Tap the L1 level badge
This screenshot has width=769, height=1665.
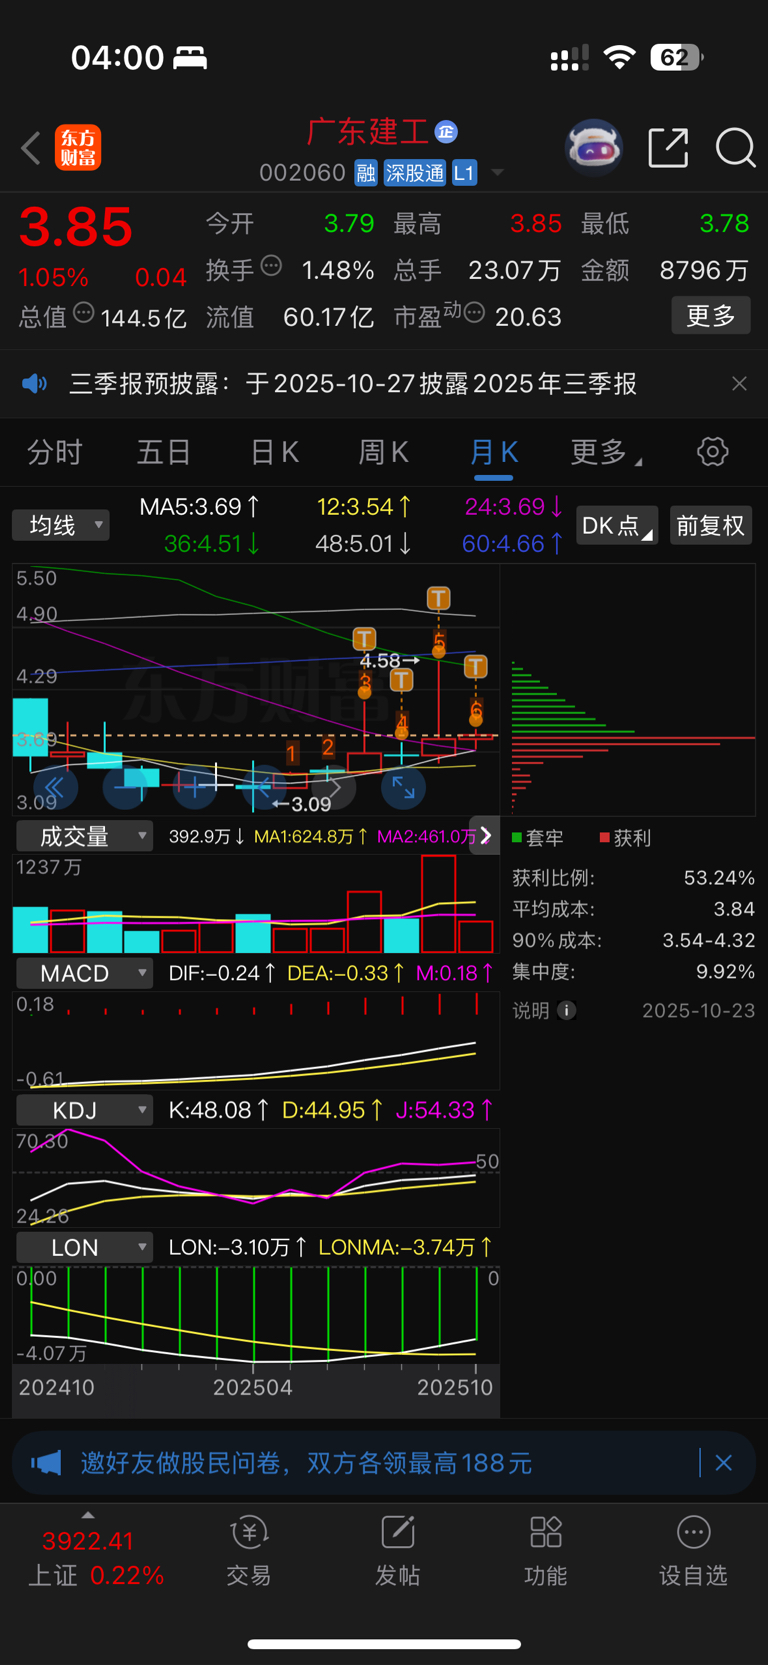(x=464, y=173)
